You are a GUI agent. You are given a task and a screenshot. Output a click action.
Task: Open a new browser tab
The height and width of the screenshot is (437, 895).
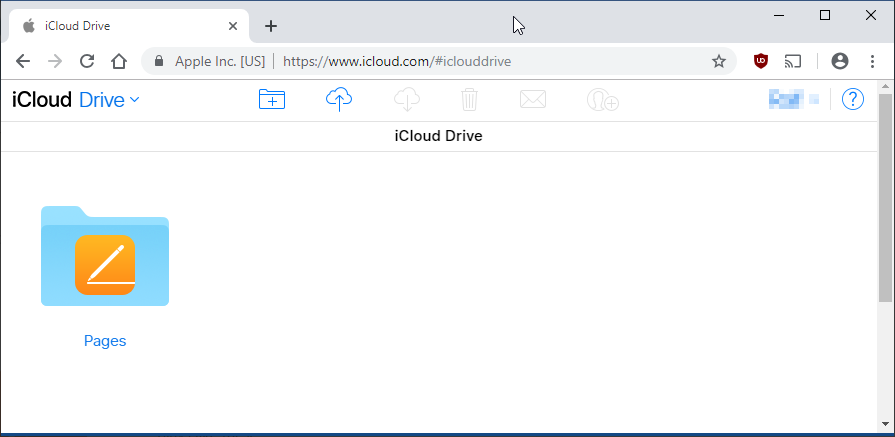[x=271, y=26]
